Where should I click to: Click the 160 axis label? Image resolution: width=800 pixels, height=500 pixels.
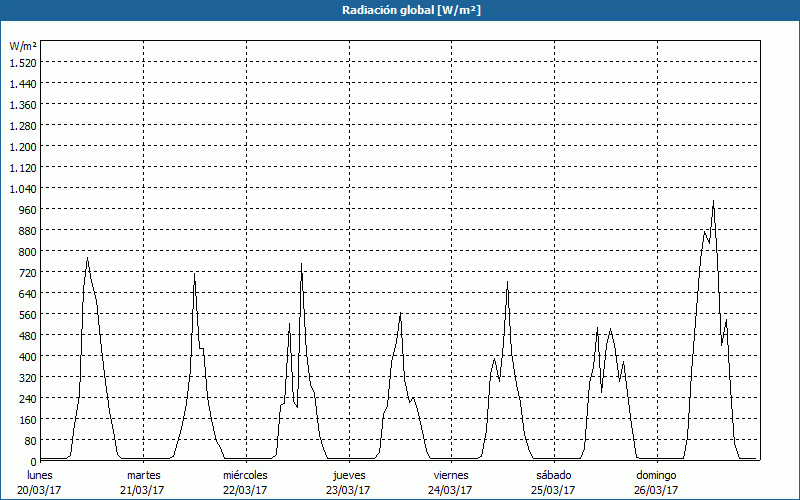click(28, 420)
